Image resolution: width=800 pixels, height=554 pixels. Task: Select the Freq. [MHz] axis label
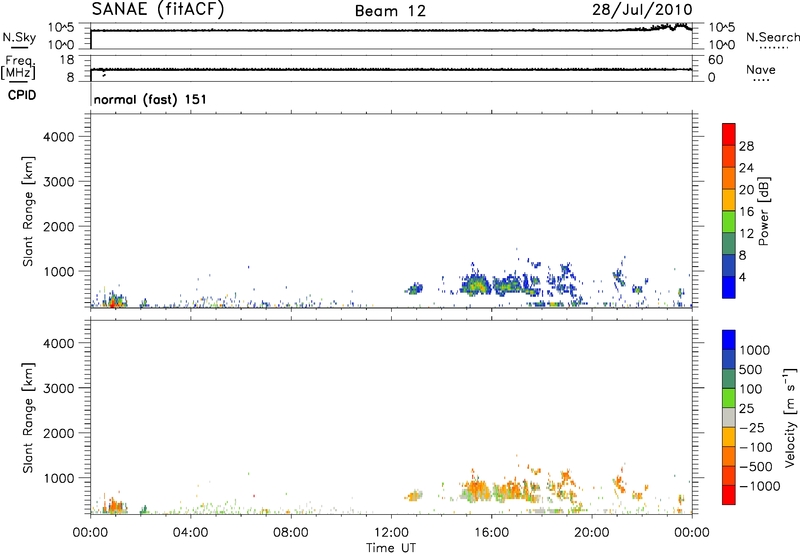pyautogui.click(x=18, y=67)
